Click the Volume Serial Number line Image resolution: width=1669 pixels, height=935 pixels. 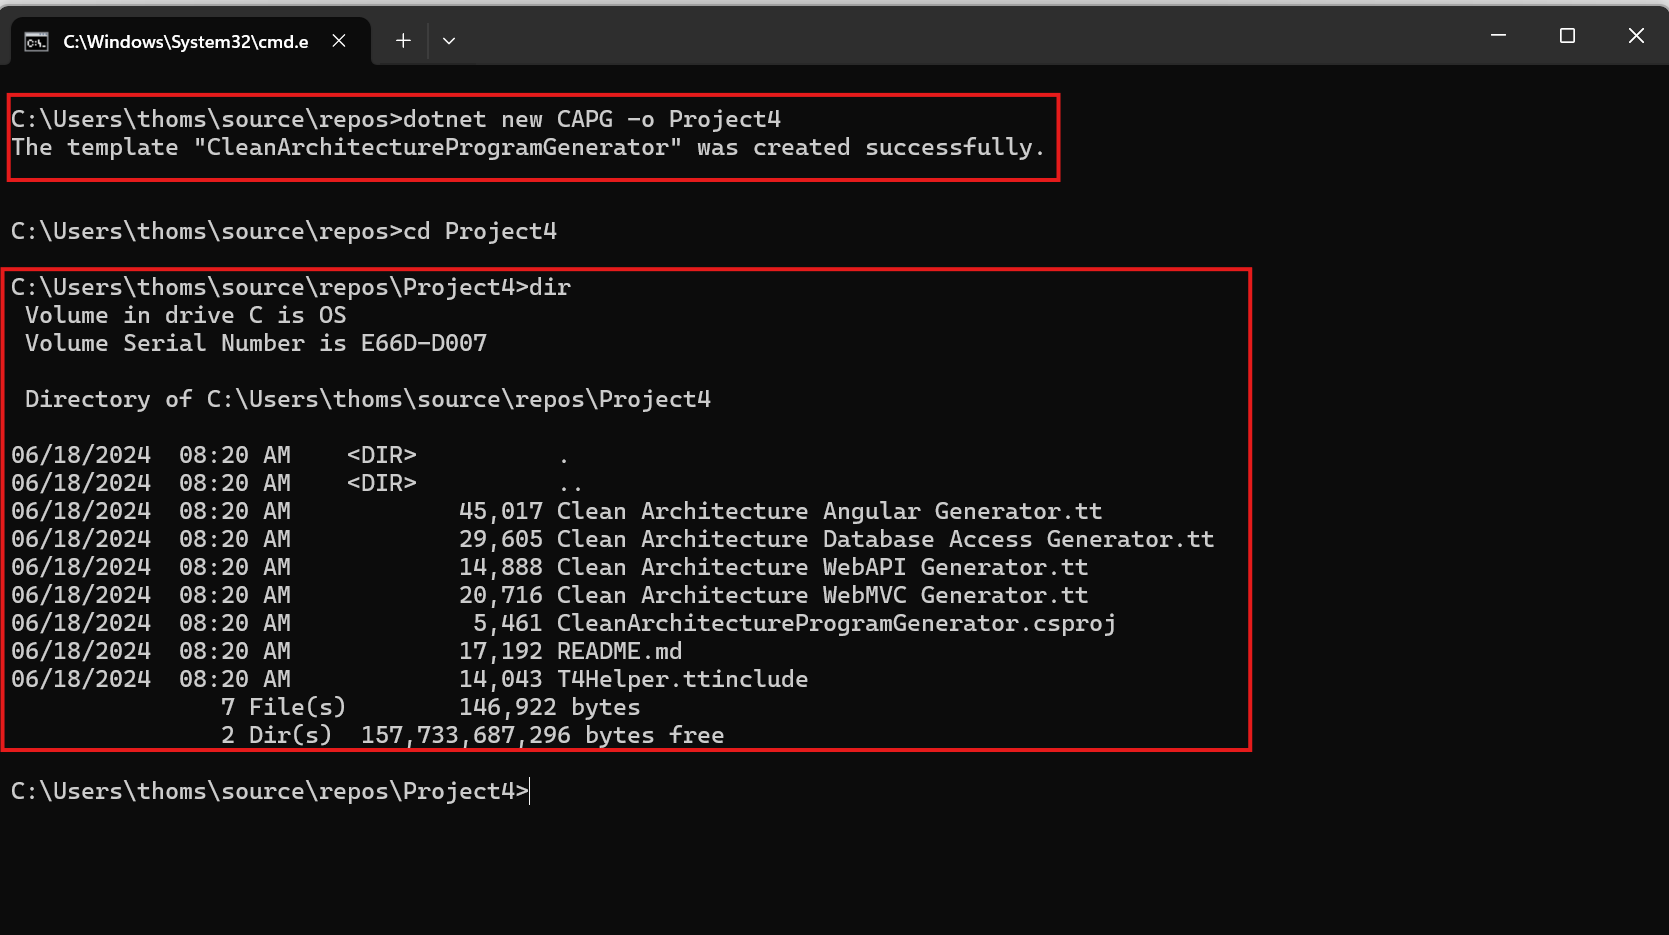pos(256,343)
